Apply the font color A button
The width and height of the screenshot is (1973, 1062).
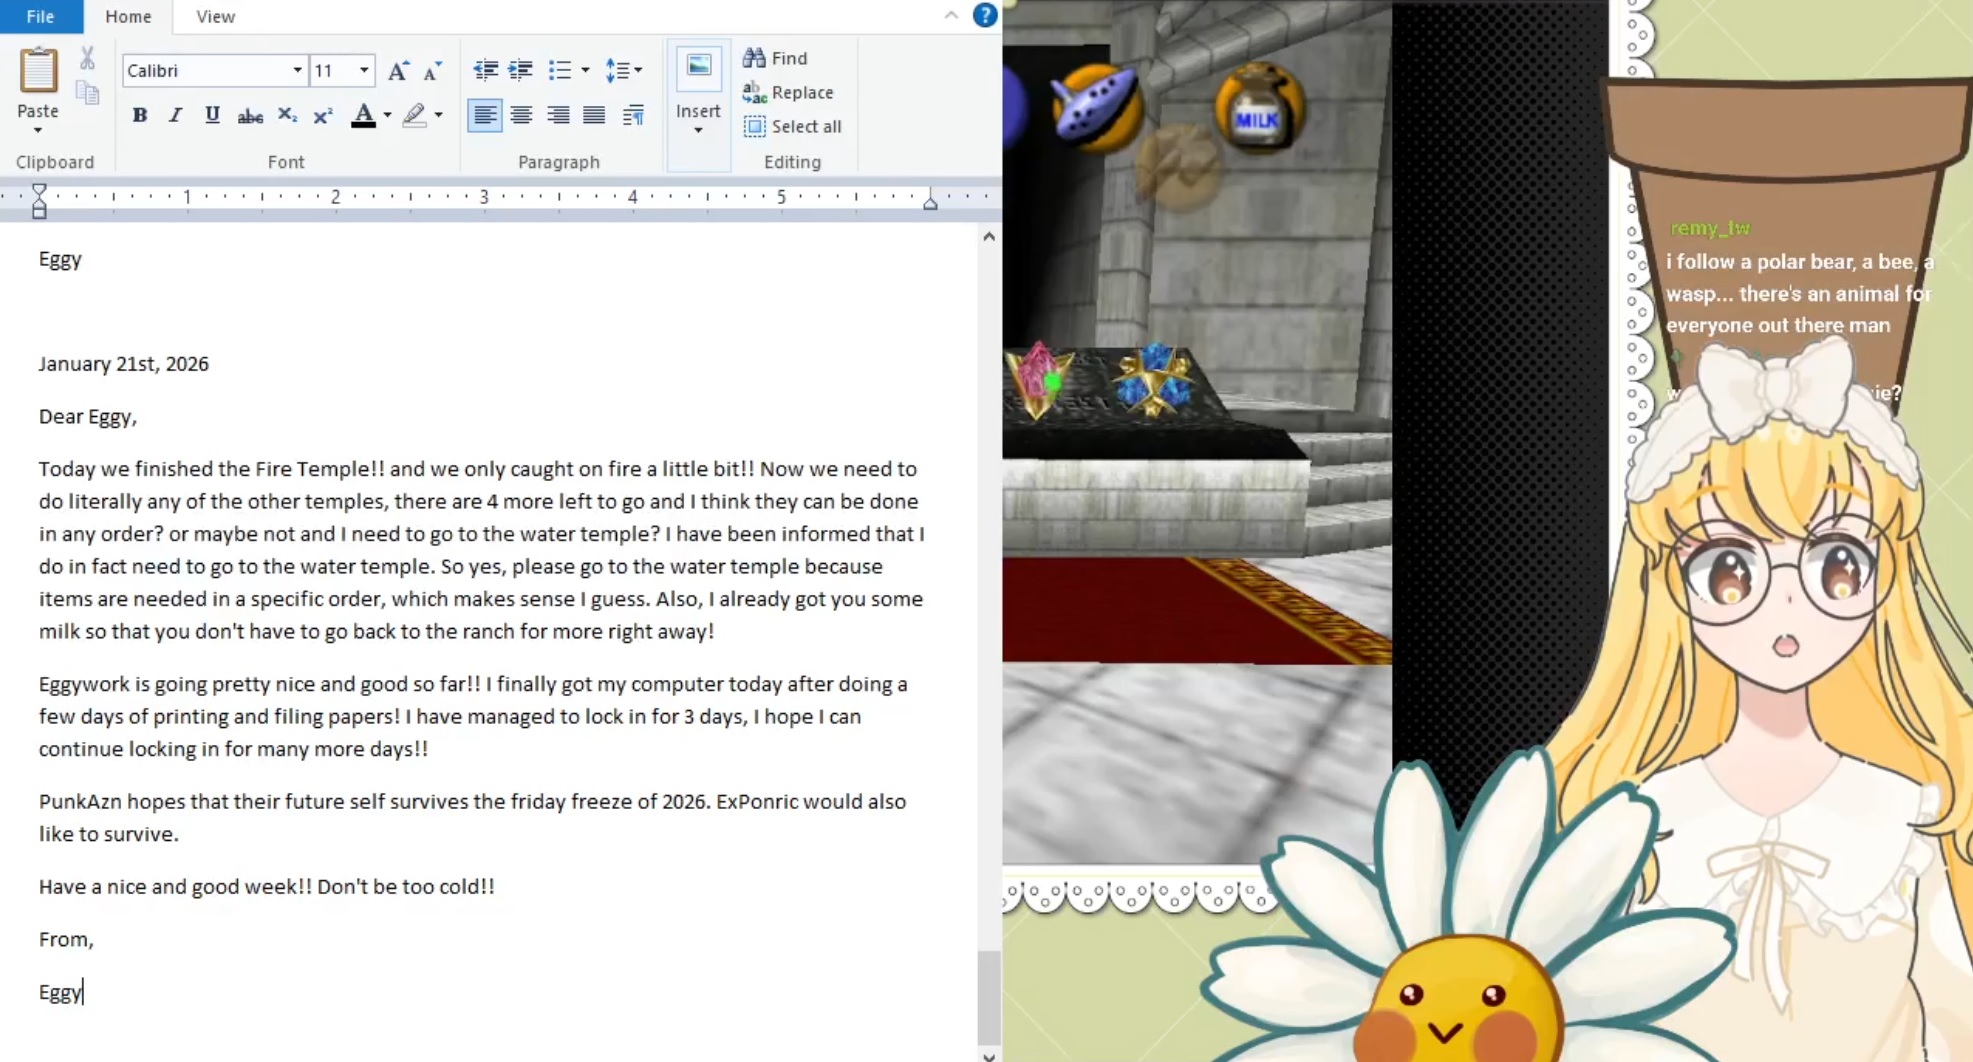click(363, 115)
